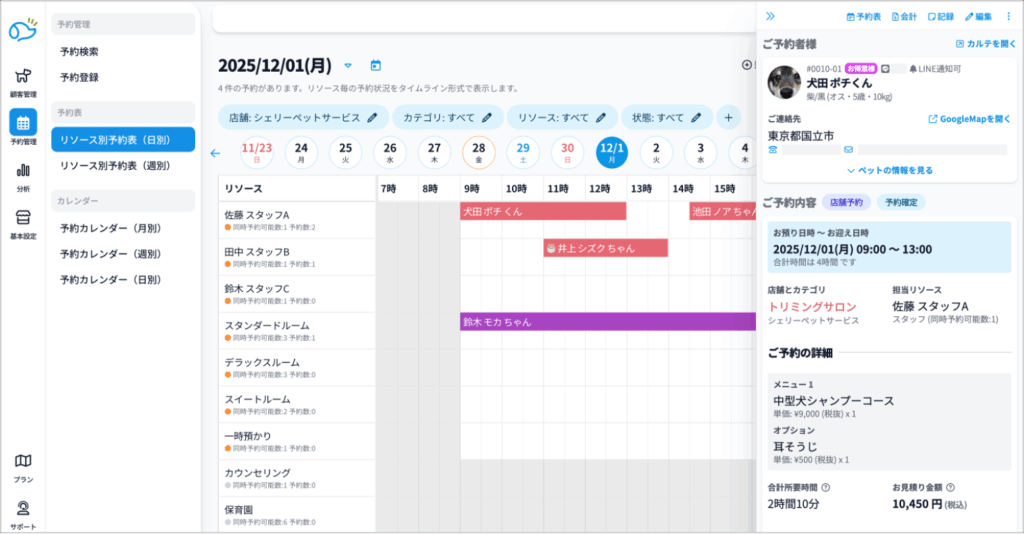Collapse the detail panel with double-chevron icon

point(770,16)
